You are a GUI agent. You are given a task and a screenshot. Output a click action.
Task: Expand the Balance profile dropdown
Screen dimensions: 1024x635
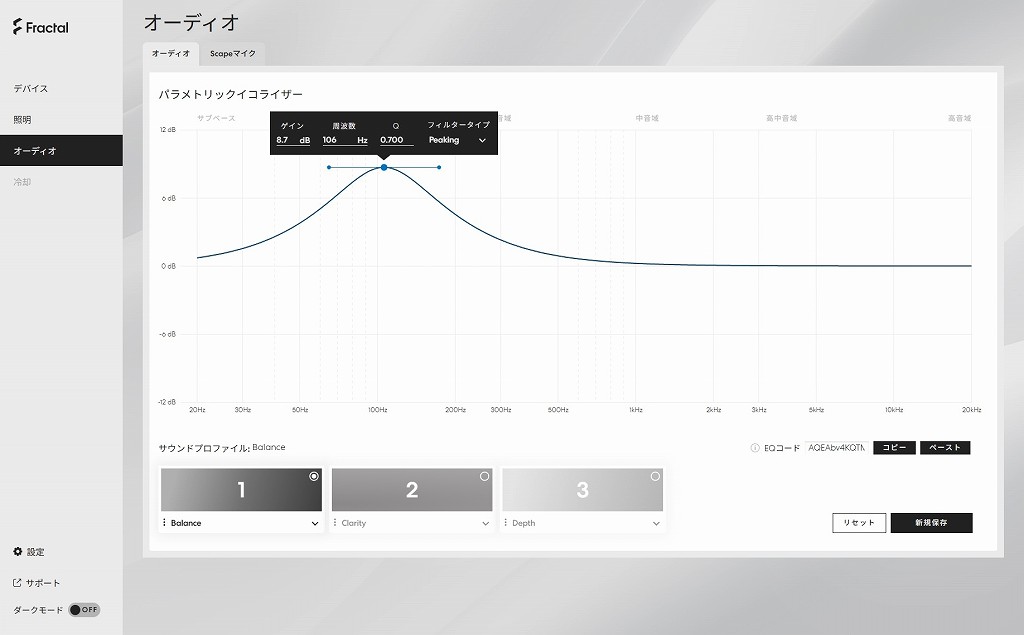tap(315, 523)
